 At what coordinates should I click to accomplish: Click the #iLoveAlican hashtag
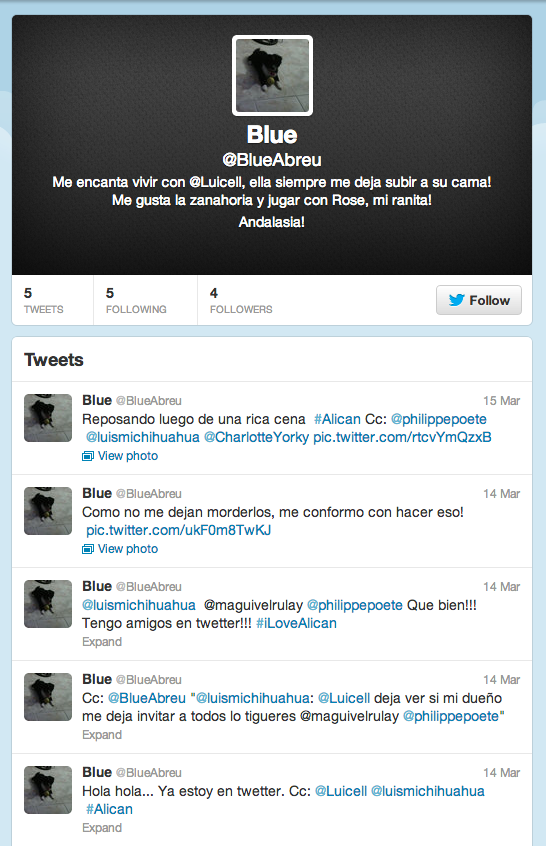(296, 623)
